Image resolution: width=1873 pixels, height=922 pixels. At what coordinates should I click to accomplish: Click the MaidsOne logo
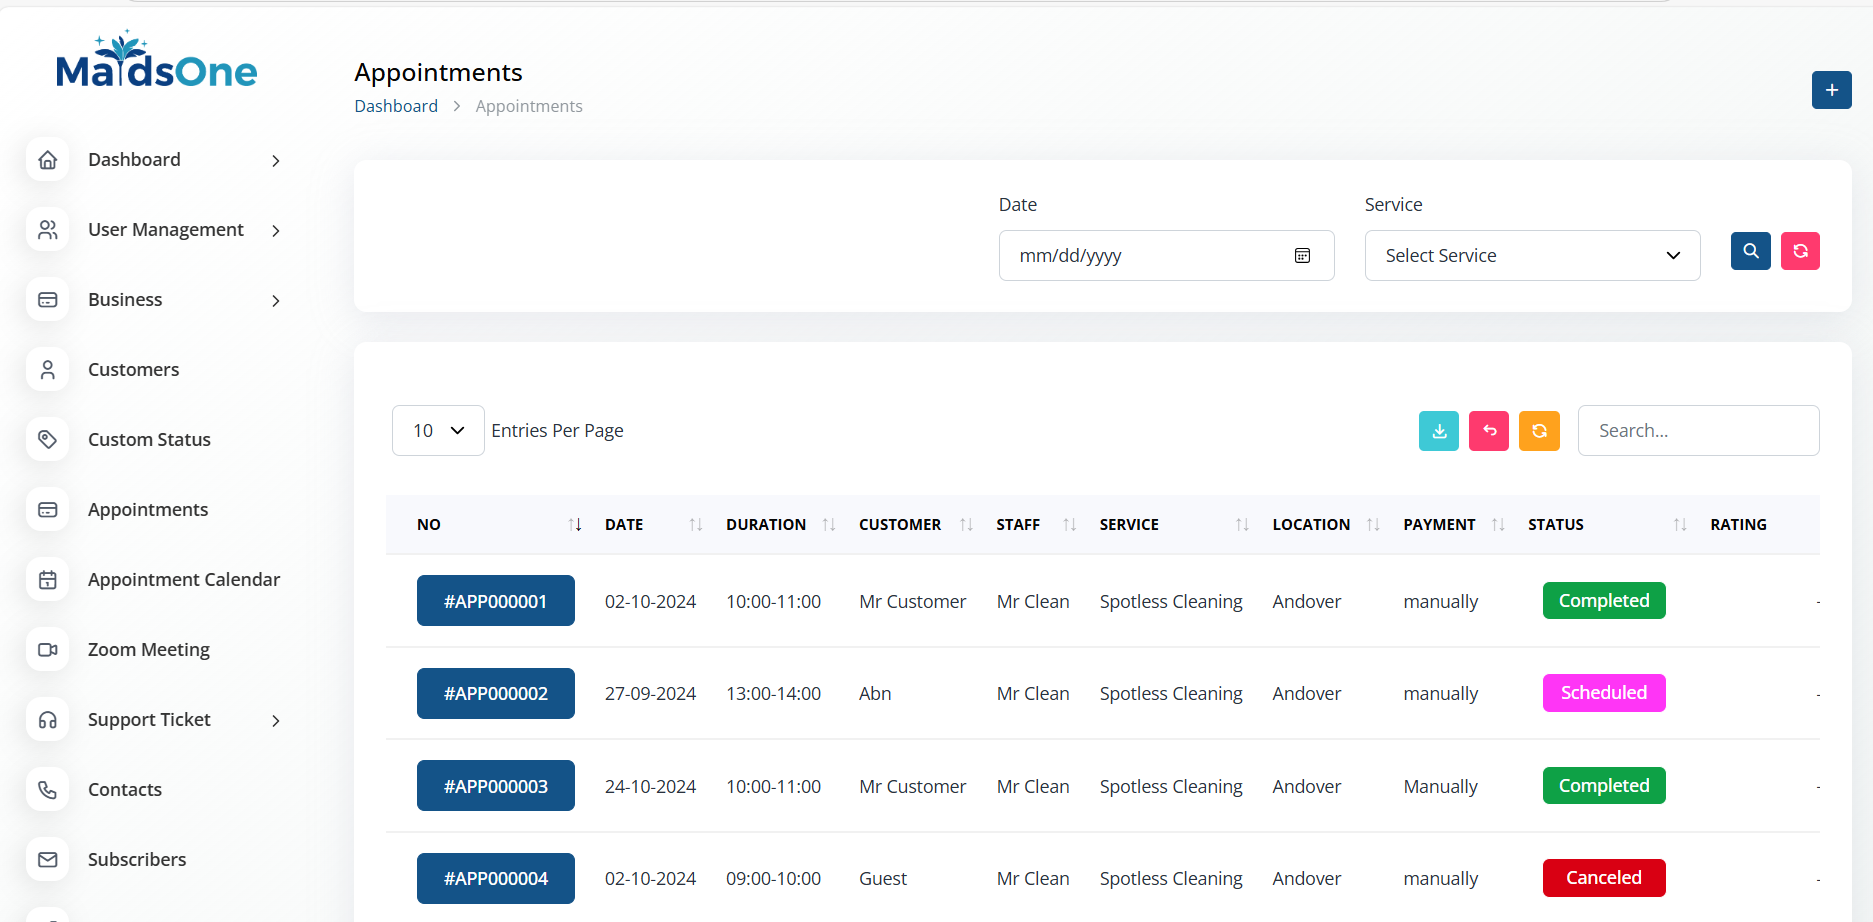[157, 62]
